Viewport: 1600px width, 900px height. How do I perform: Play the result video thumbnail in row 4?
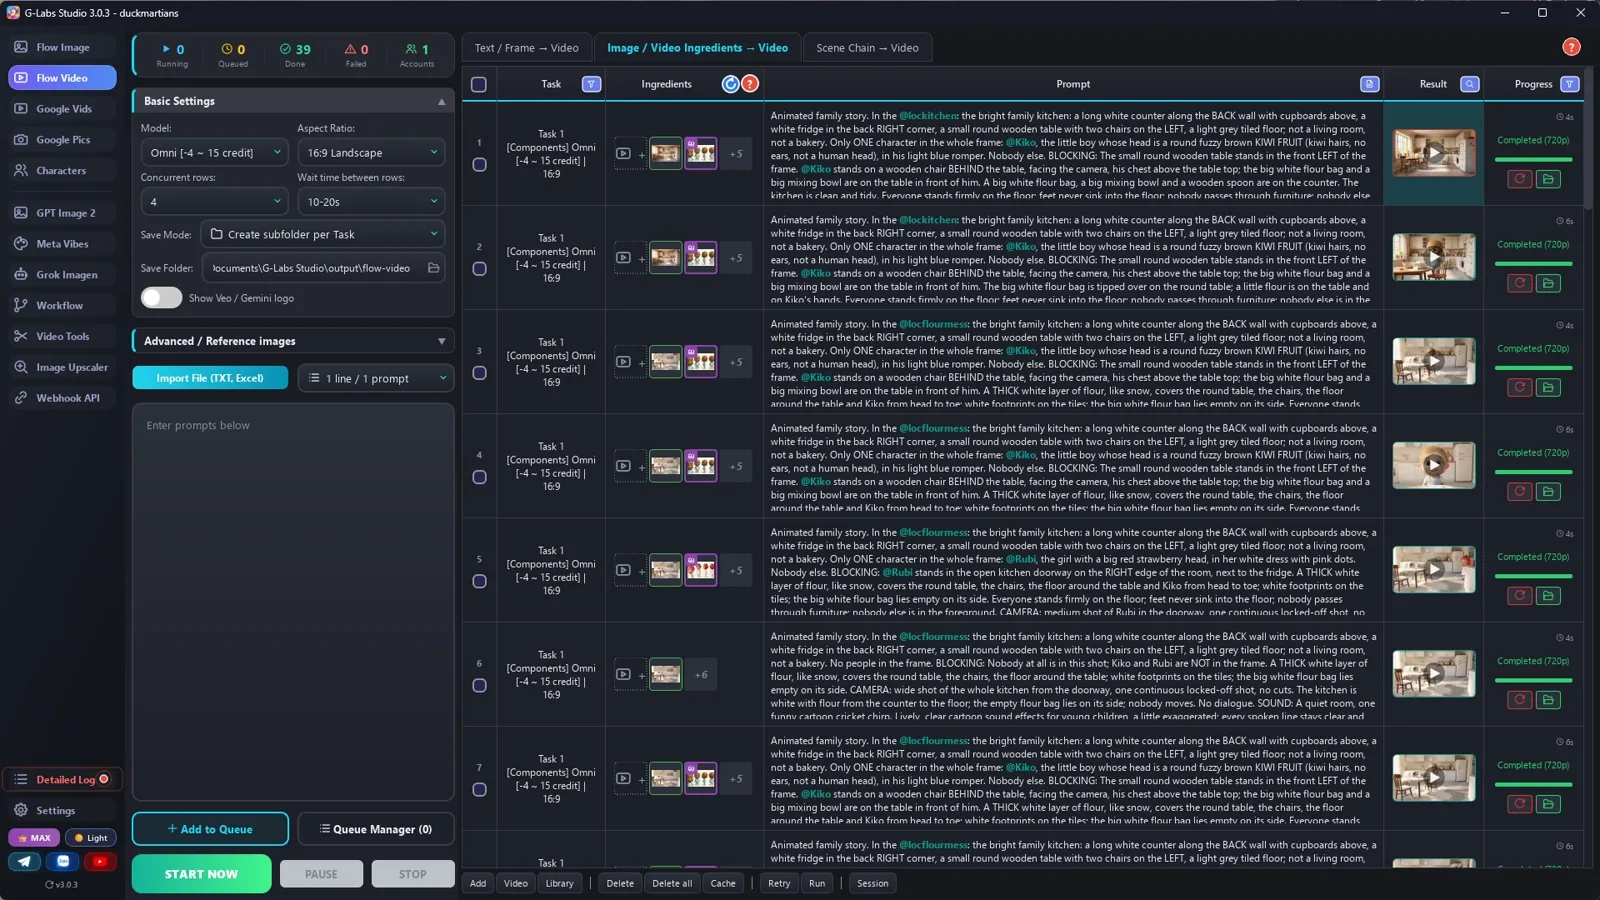pyautogui.click(x=1433, y=465)
